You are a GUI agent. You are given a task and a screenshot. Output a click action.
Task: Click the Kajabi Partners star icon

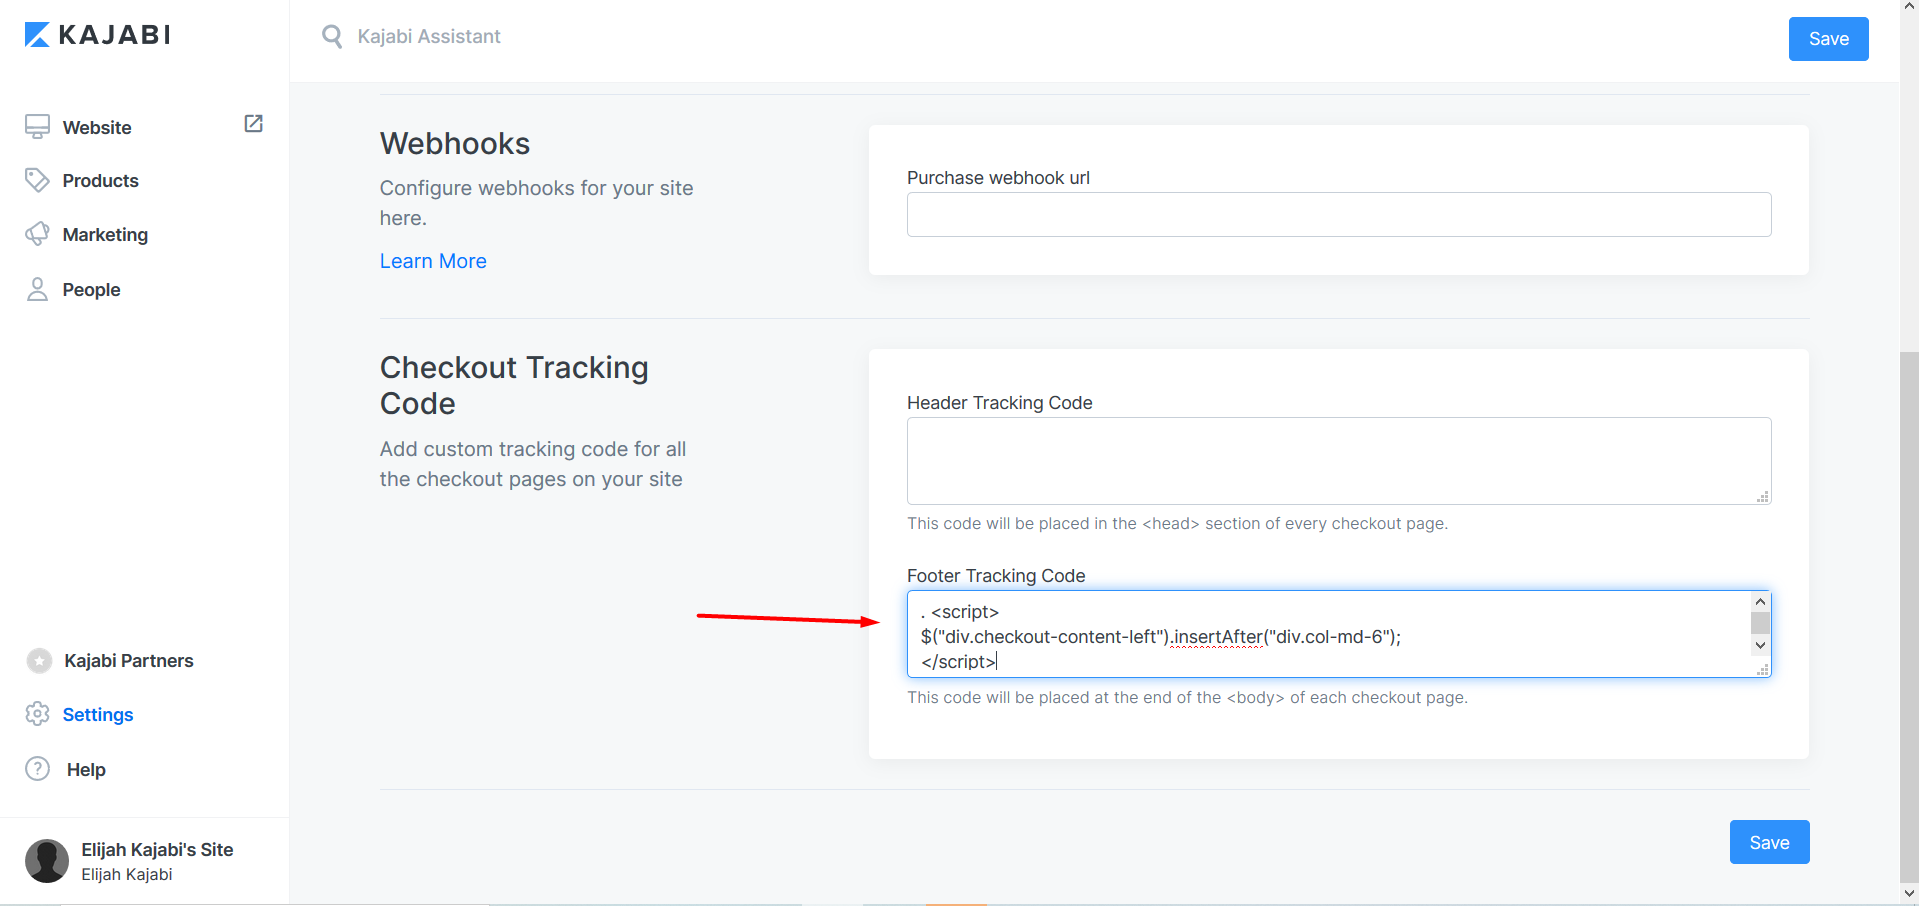pos(39,661)
